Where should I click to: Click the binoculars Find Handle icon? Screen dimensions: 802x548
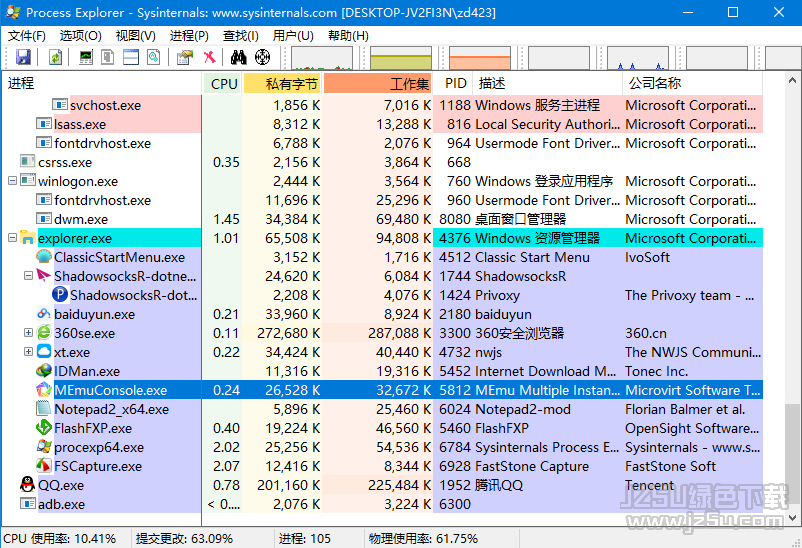point(238,57)
